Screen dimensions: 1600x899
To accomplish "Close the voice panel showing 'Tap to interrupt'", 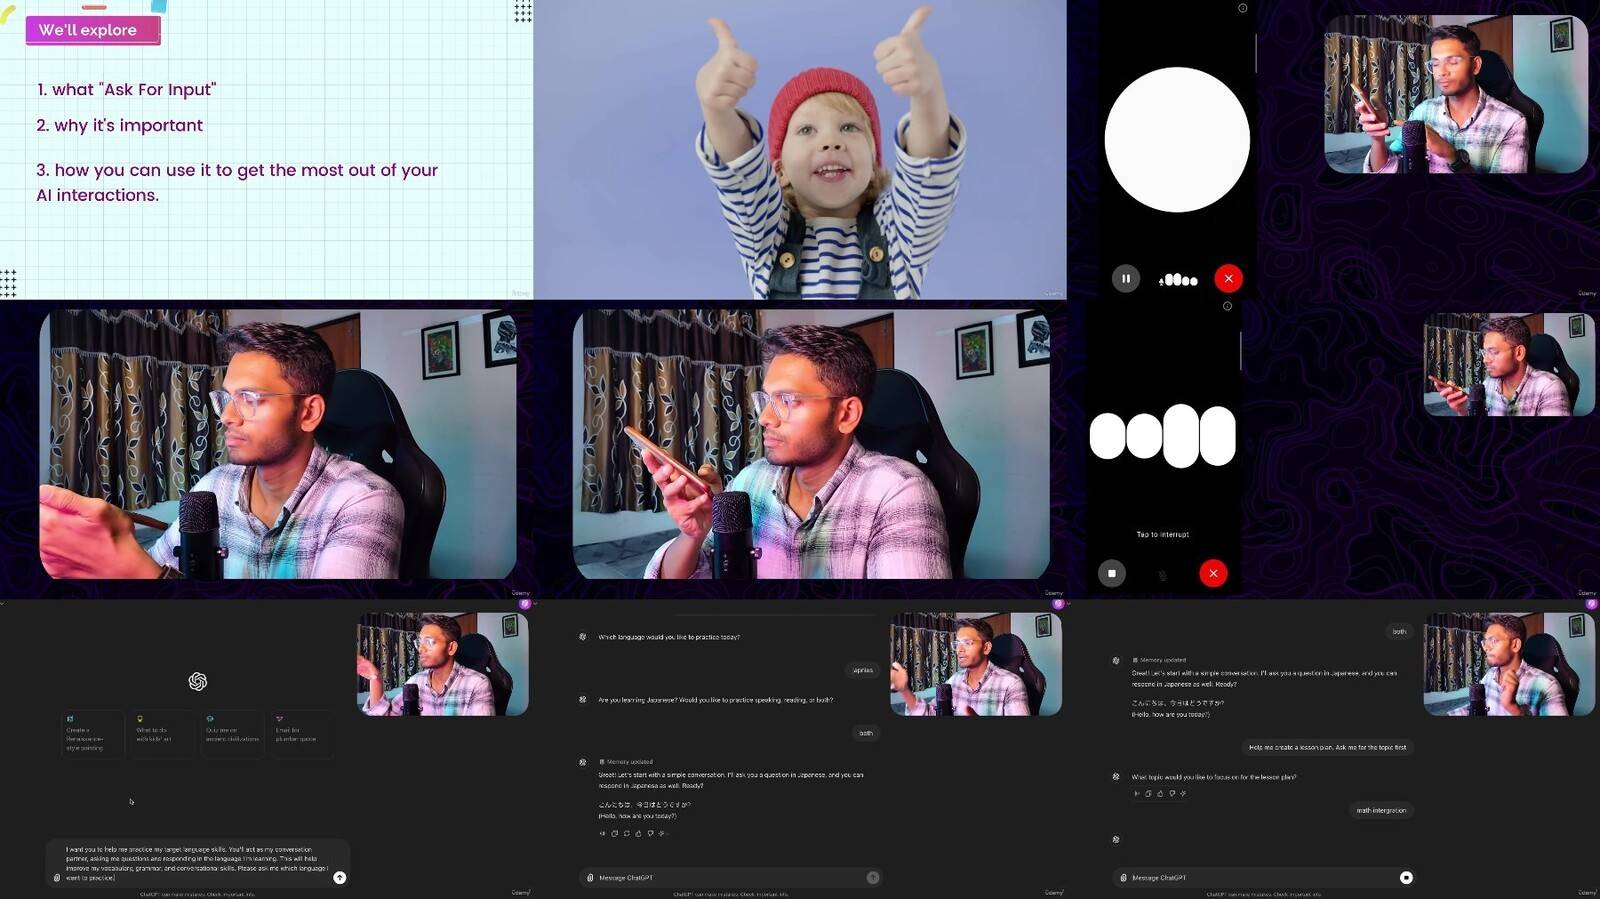I will (x=1213, y=573).
